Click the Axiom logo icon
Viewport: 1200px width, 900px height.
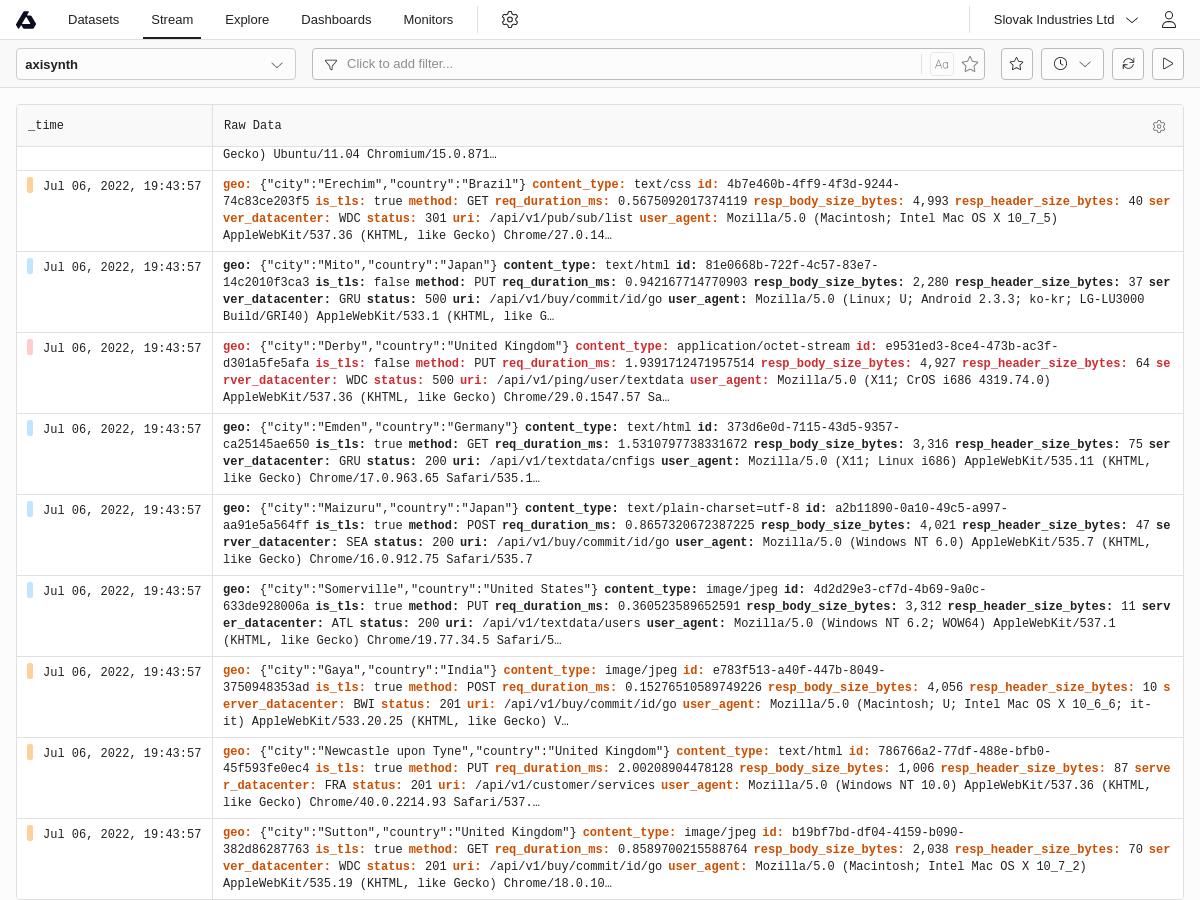[26, 20]
